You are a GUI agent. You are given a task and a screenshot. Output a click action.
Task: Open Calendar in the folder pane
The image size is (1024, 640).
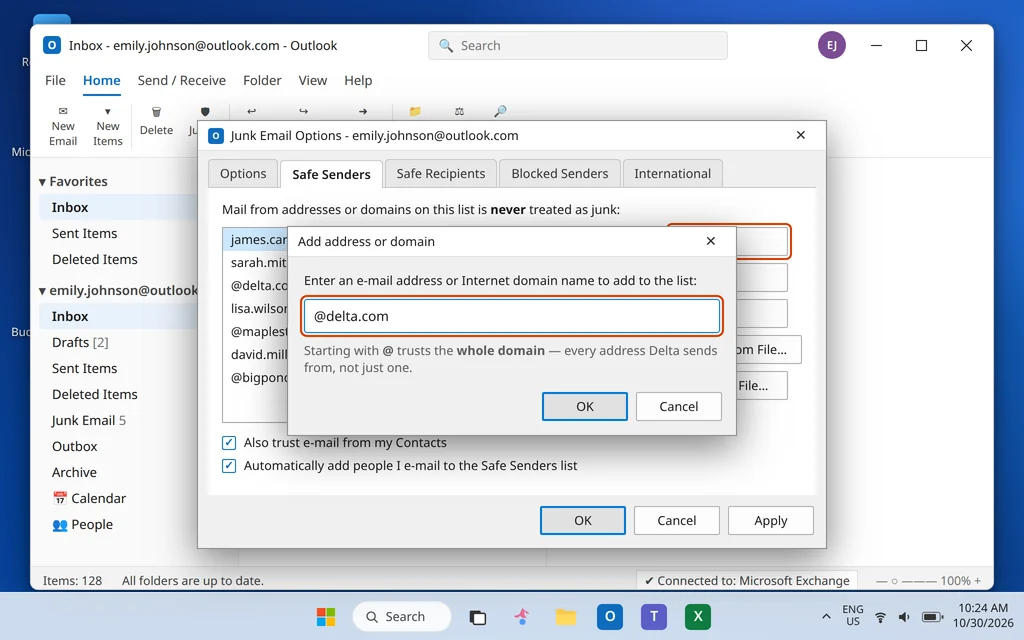pyautogui.click(x=89, y=498)
